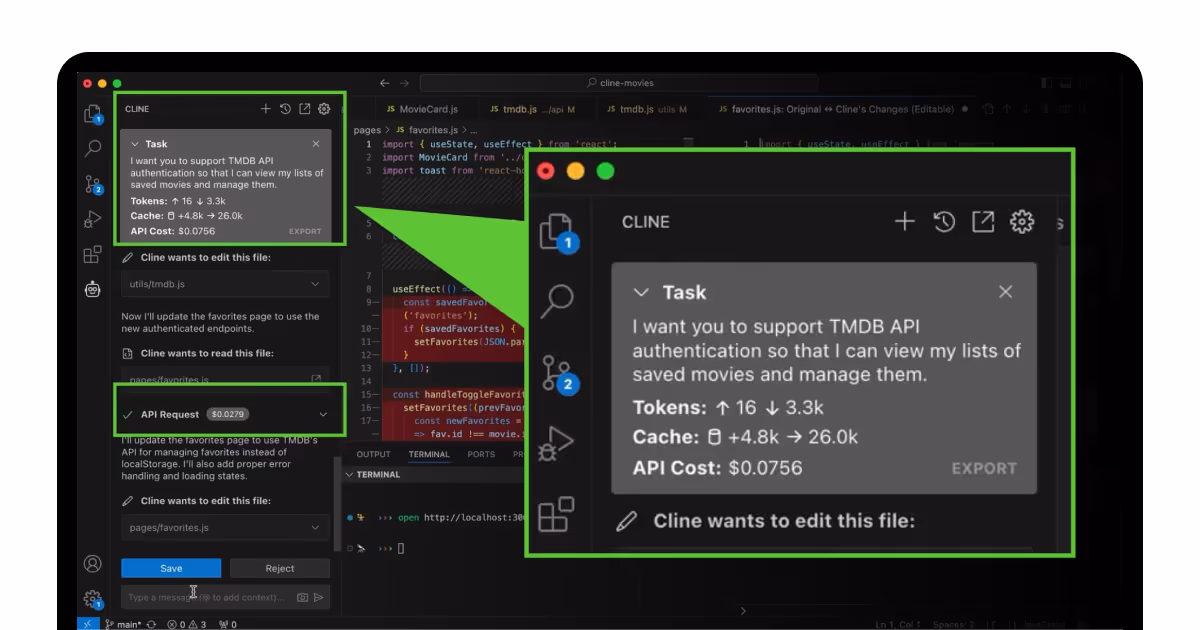Switch to the tmdb.js utils tab
This screenshot has width=1200, height=630.
point(646,109)
